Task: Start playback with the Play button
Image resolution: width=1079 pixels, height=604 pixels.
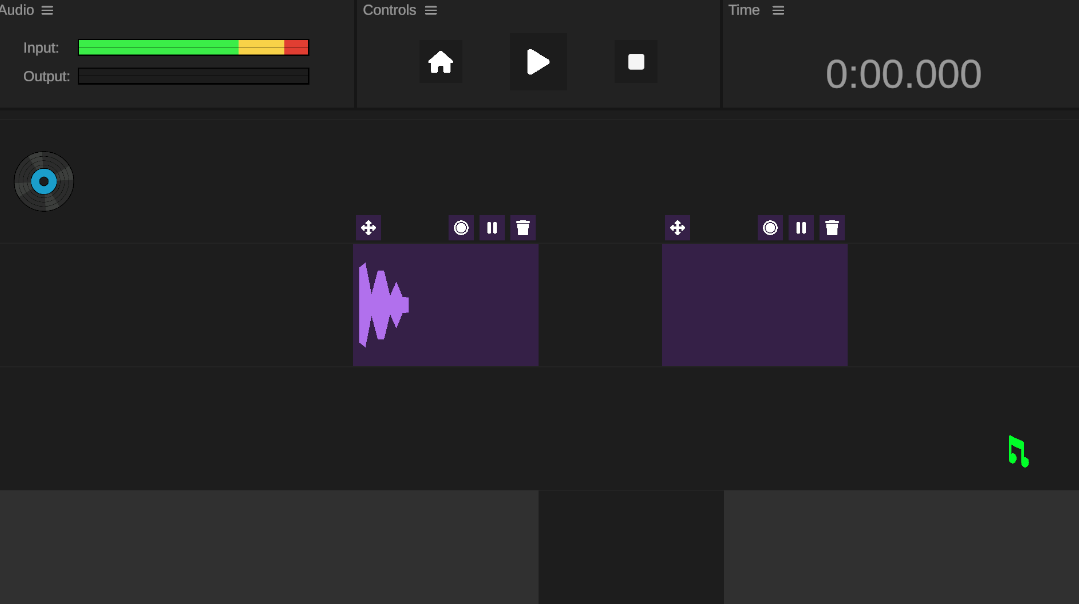Action: (538, 62)
